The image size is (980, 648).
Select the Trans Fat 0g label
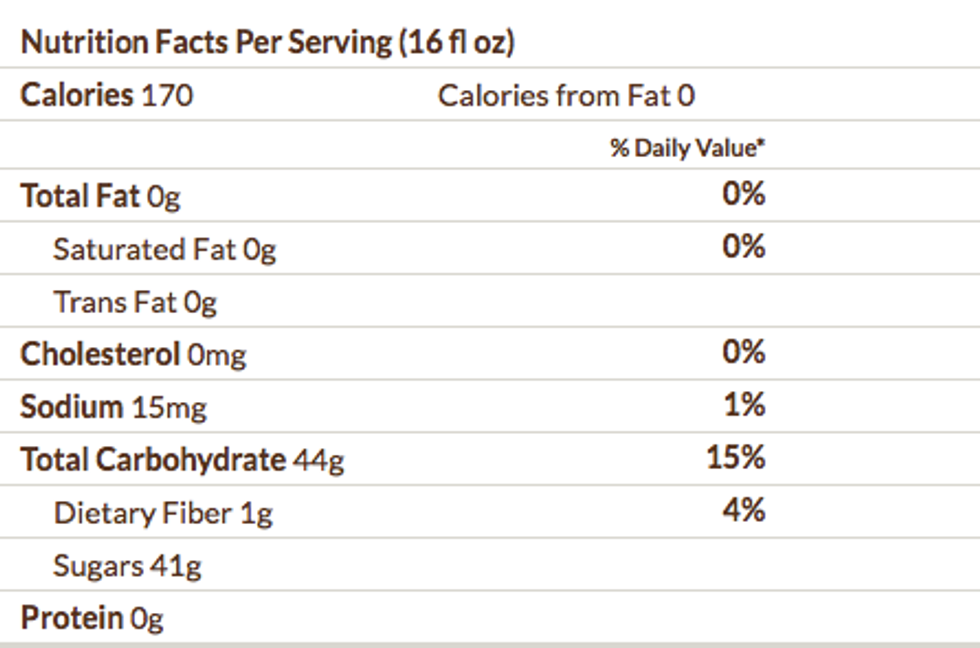[135, 302]
